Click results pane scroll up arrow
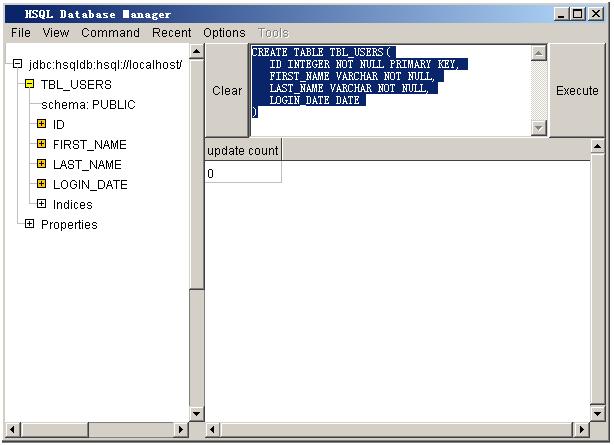The image size is (614, 445). tap(598, 146)
